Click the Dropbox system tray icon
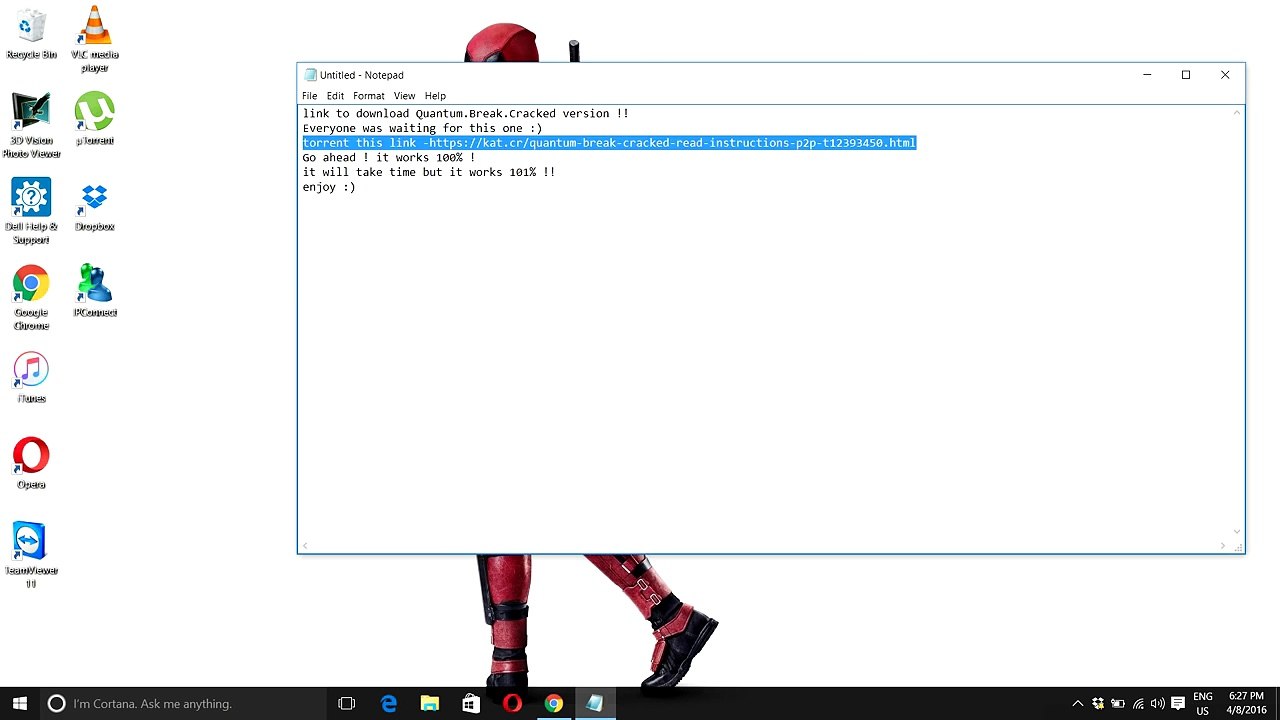The width and height of the screenshot is (1280, 720). coord(1098,704)
